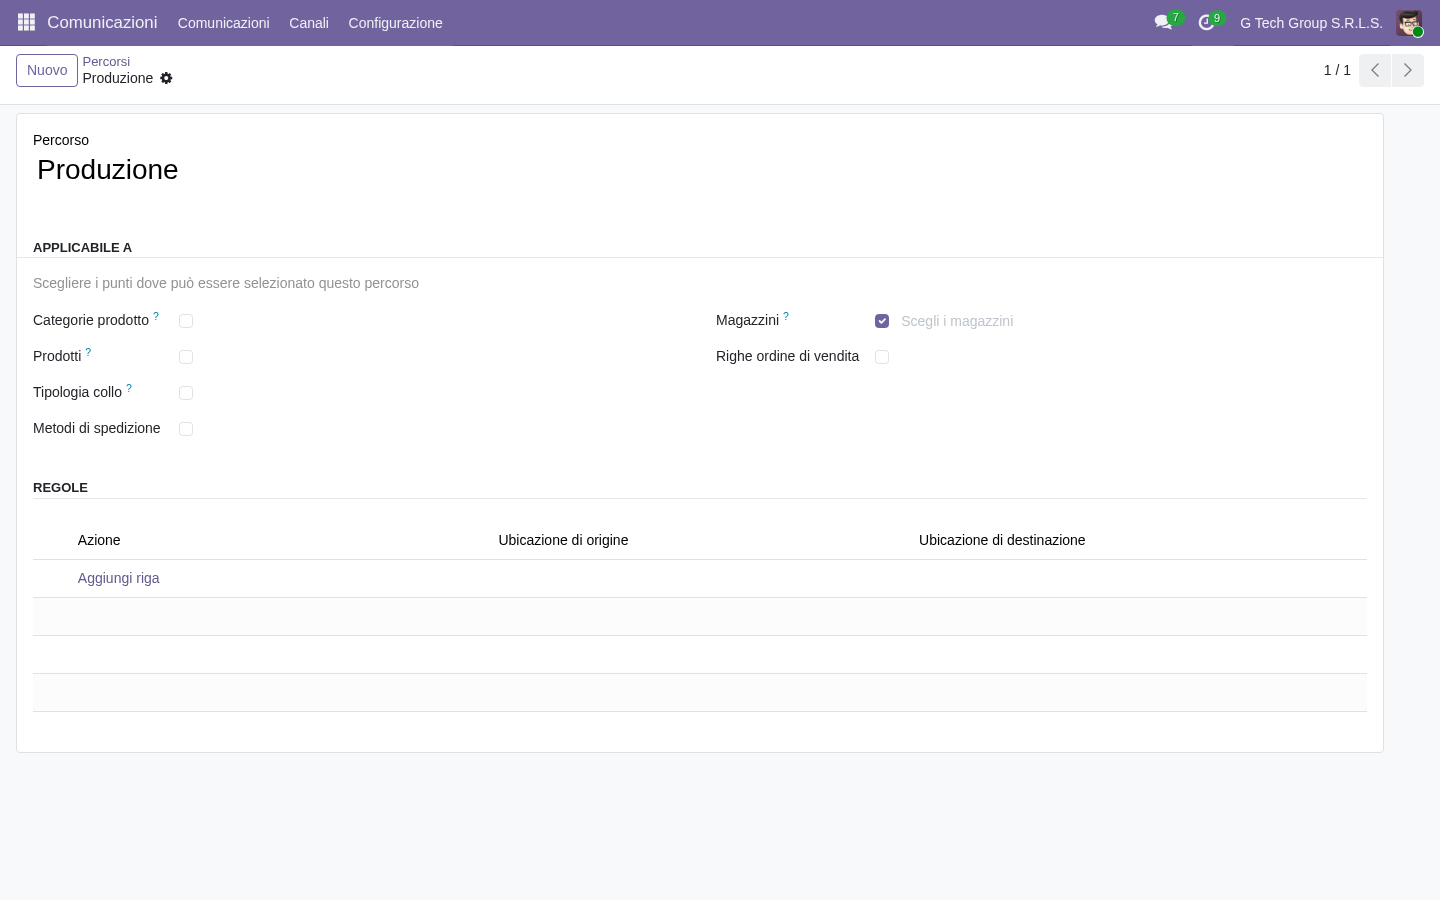Edit the Produzione route name field
1440x900 pixels.
pos(700,170)
